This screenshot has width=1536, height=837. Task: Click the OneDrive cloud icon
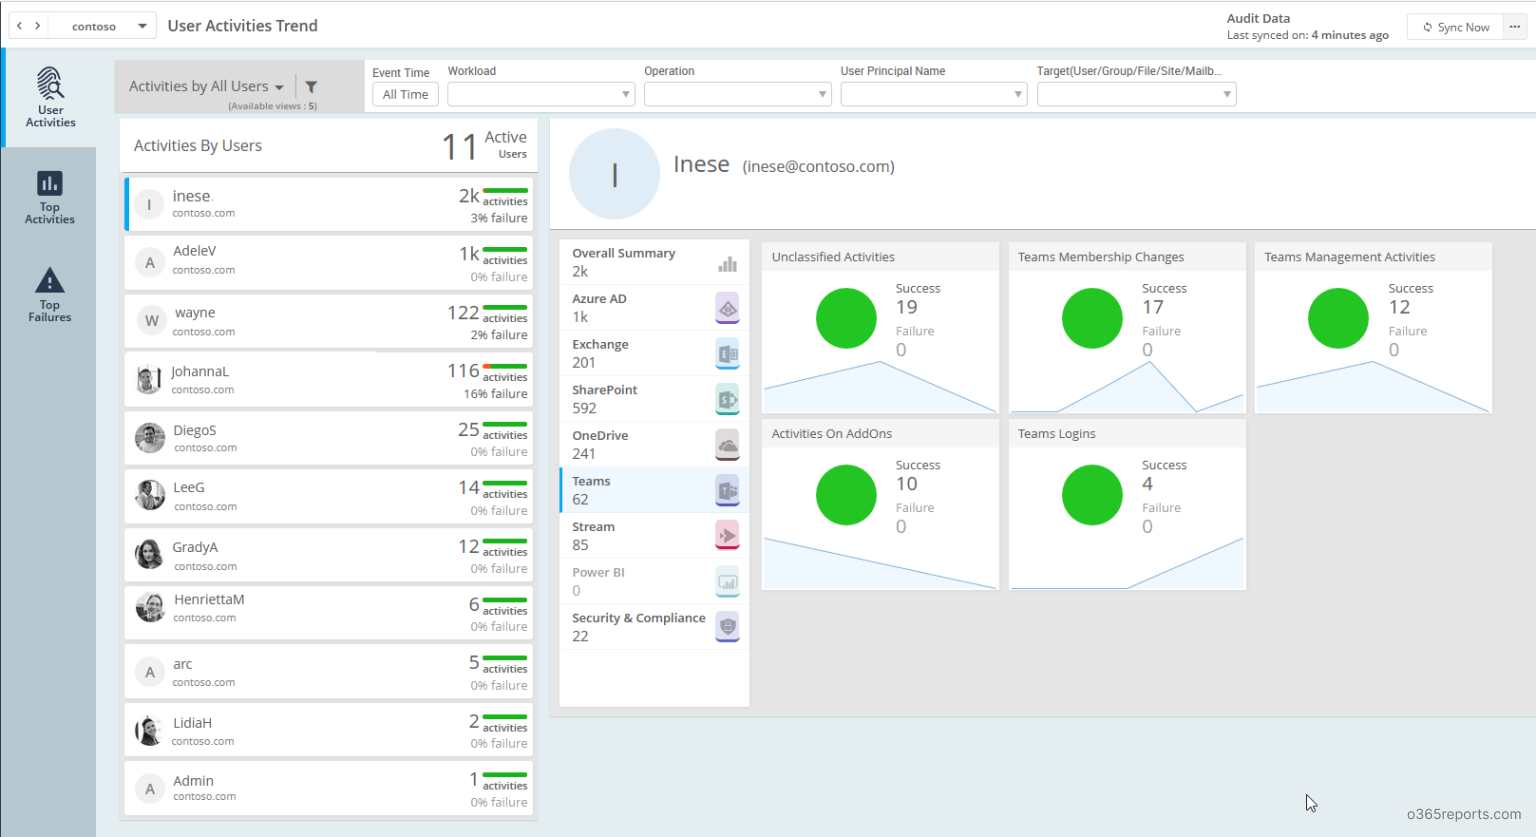pyautogui.click(x=727, y=445)
